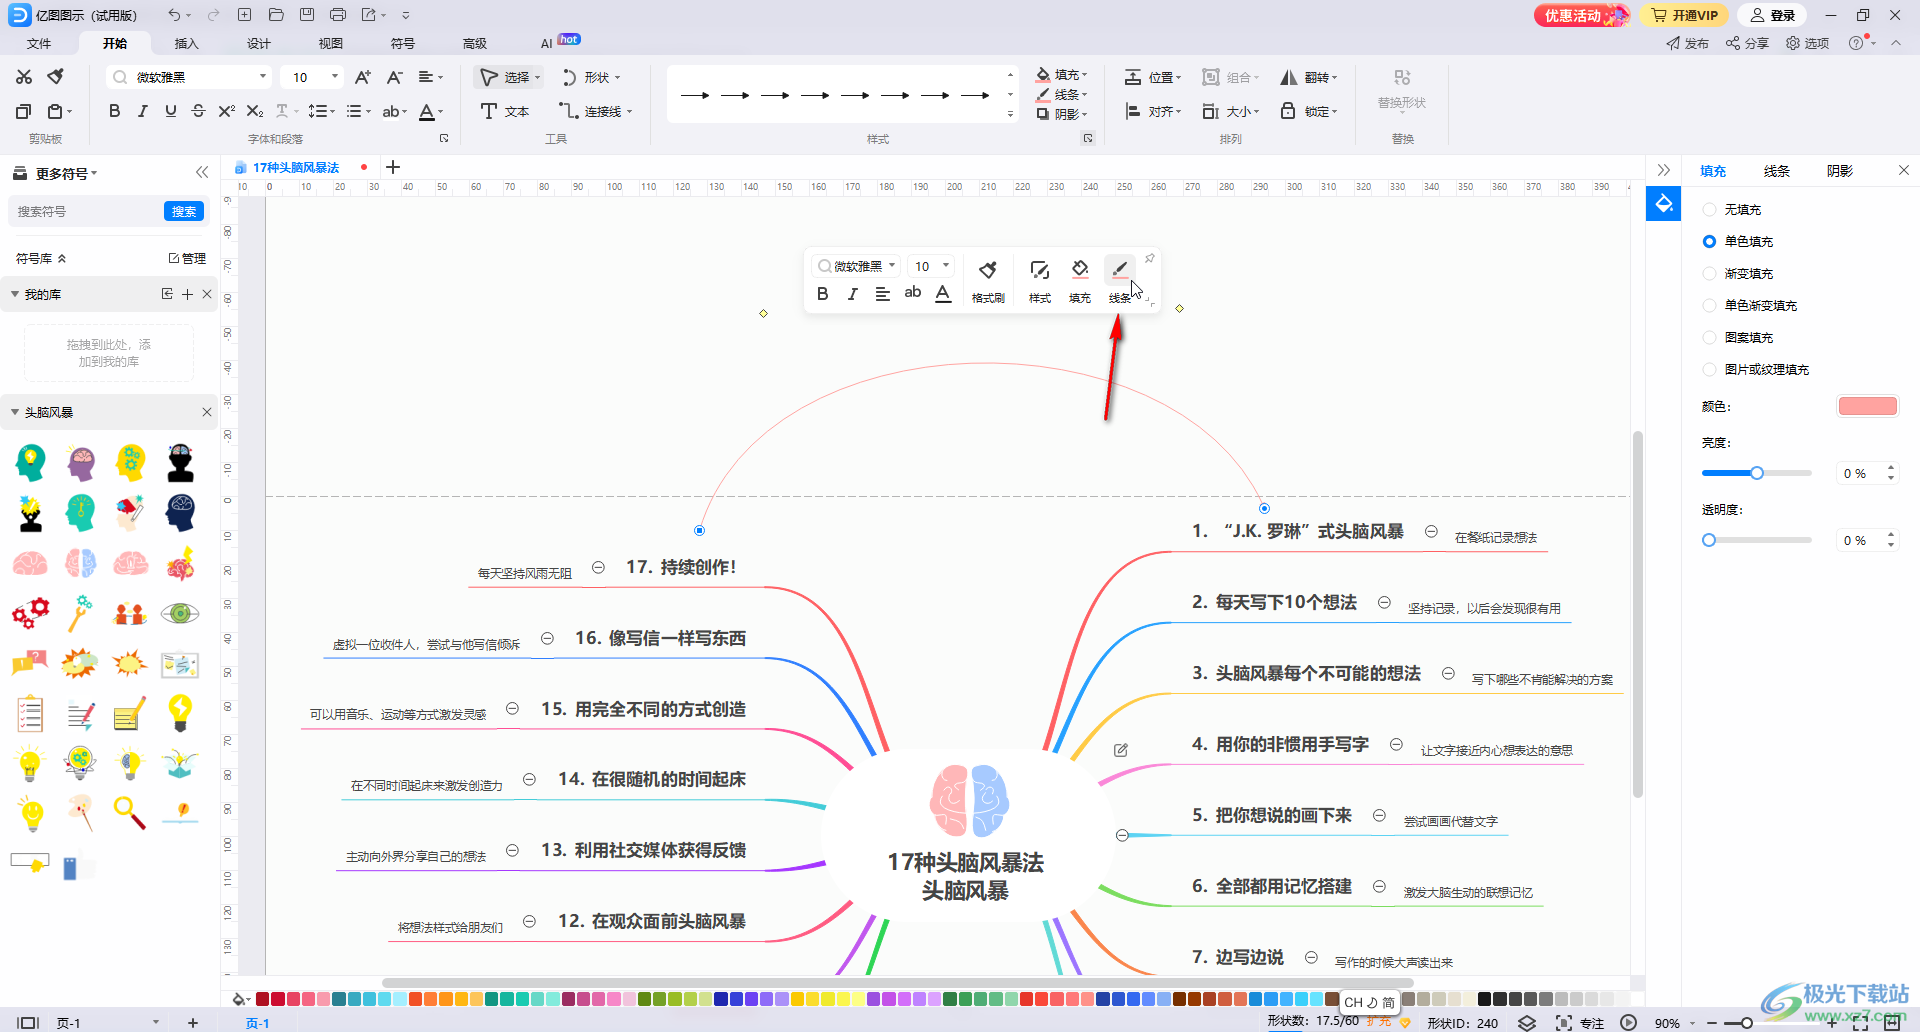Screen dimensions: 1920x1032
Task: Click the transparency slider handle
Action: pyautogui.click(x=1709, y=540)
